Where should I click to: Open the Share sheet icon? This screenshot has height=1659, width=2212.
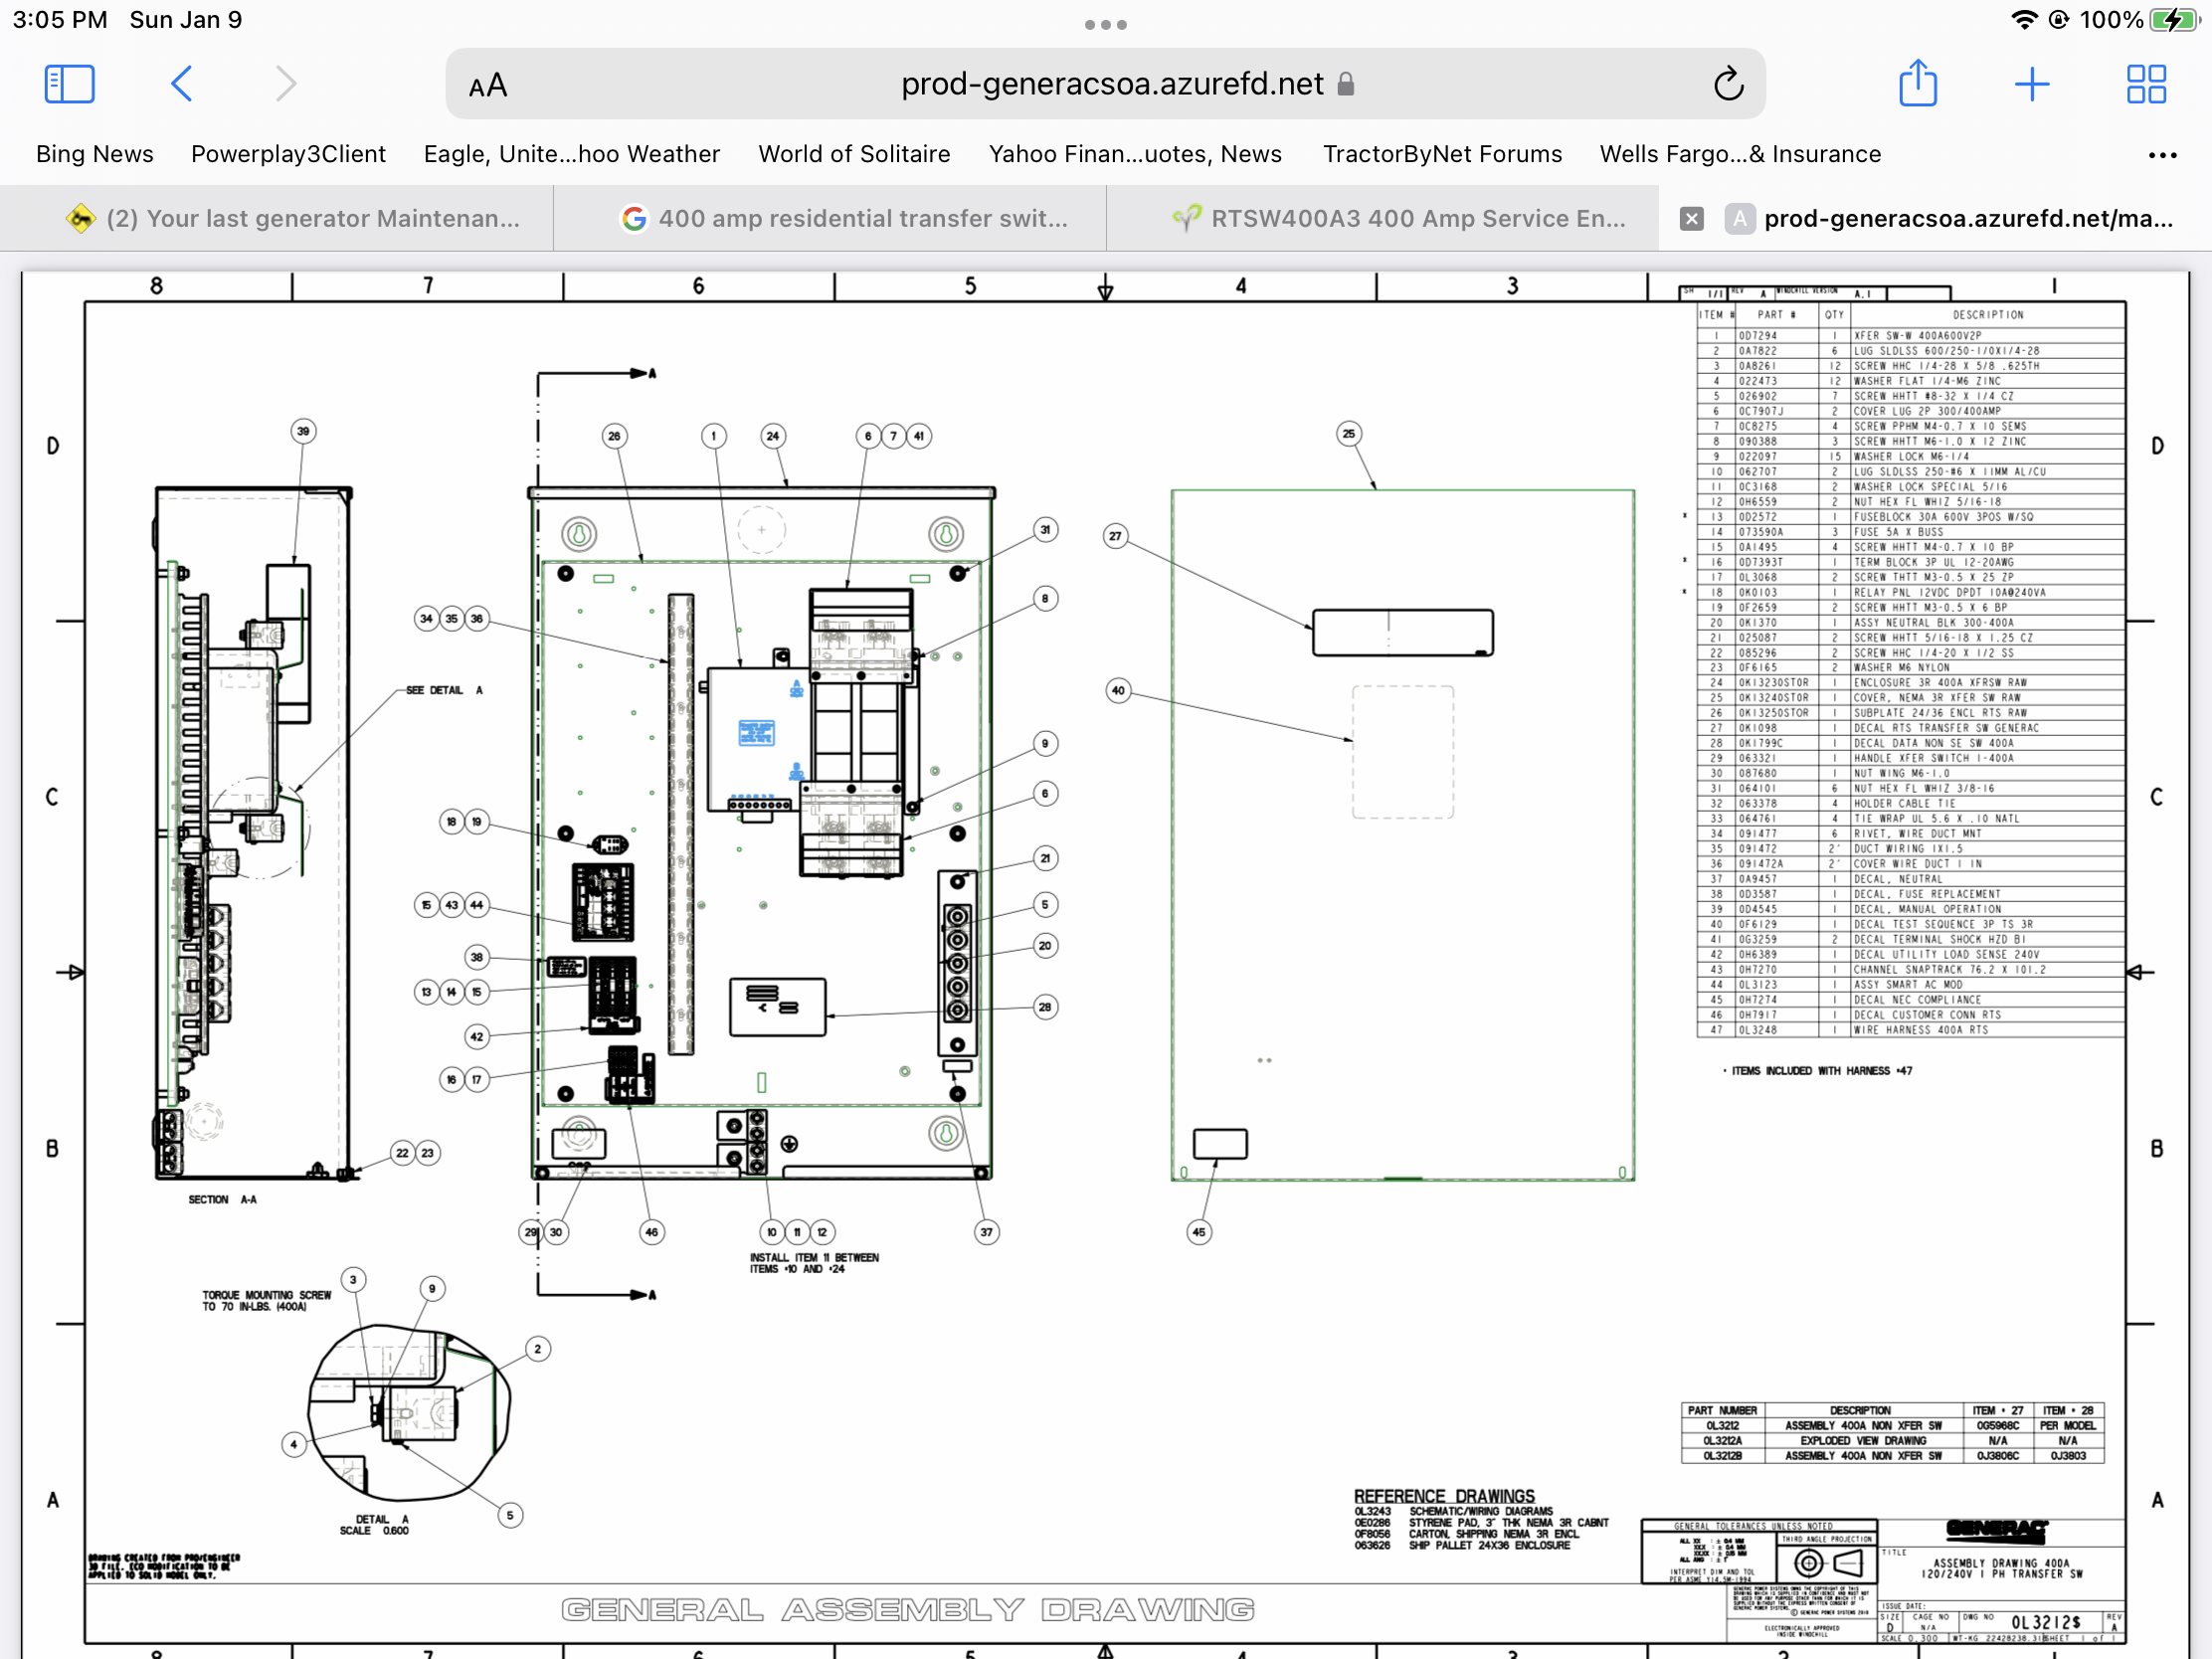pyautogui.click(x=1916, y=83)
